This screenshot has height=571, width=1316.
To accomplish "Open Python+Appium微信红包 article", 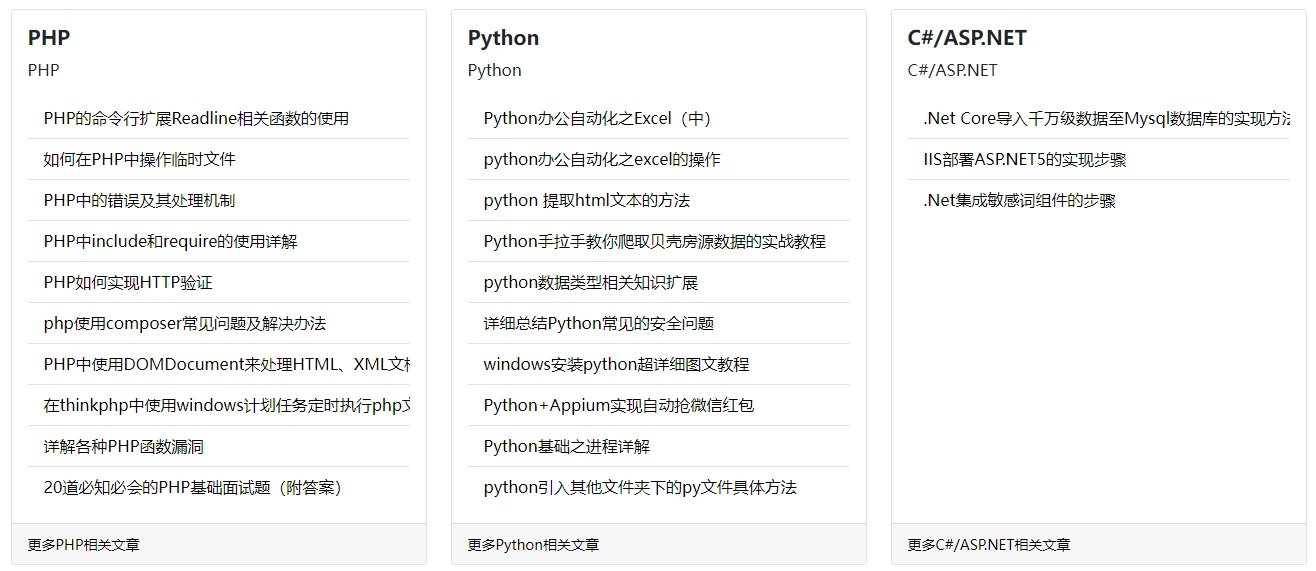I will point(618,405).
